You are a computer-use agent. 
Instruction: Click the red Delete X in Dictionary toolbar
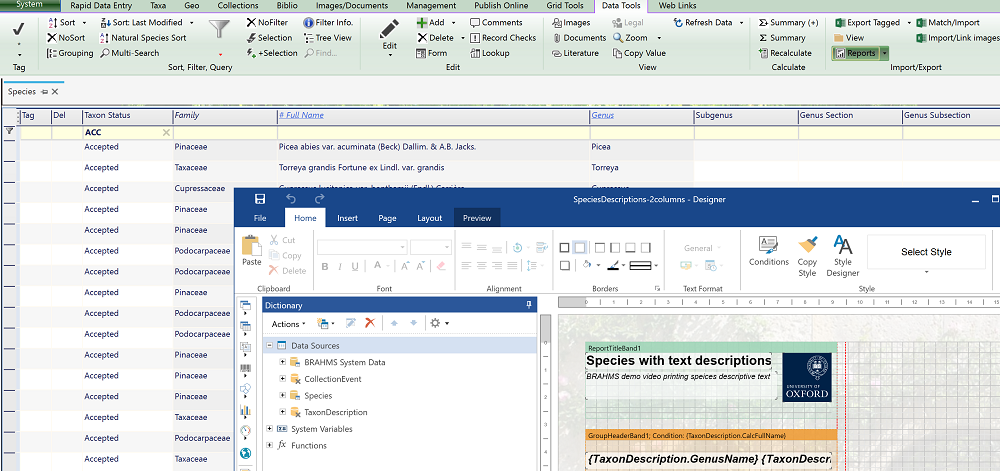tap(369, 323)
